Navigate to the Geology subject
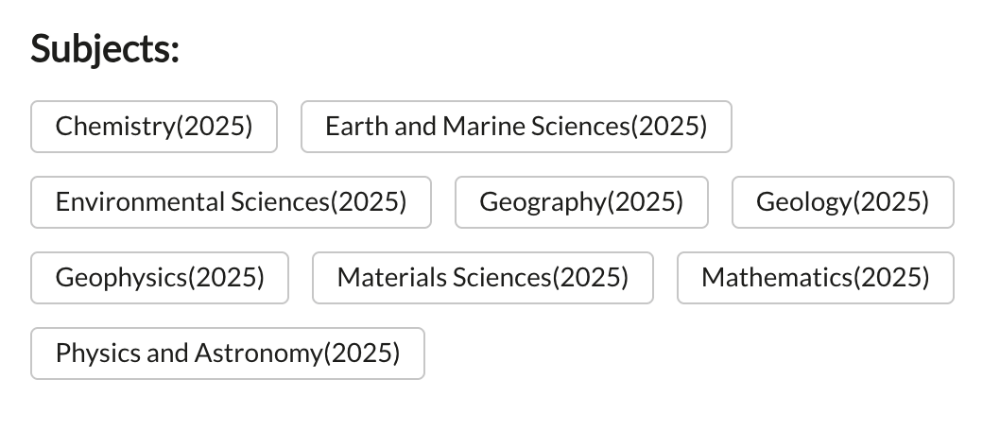Screen dimensions: 1000x444 [x=843, y=202]
